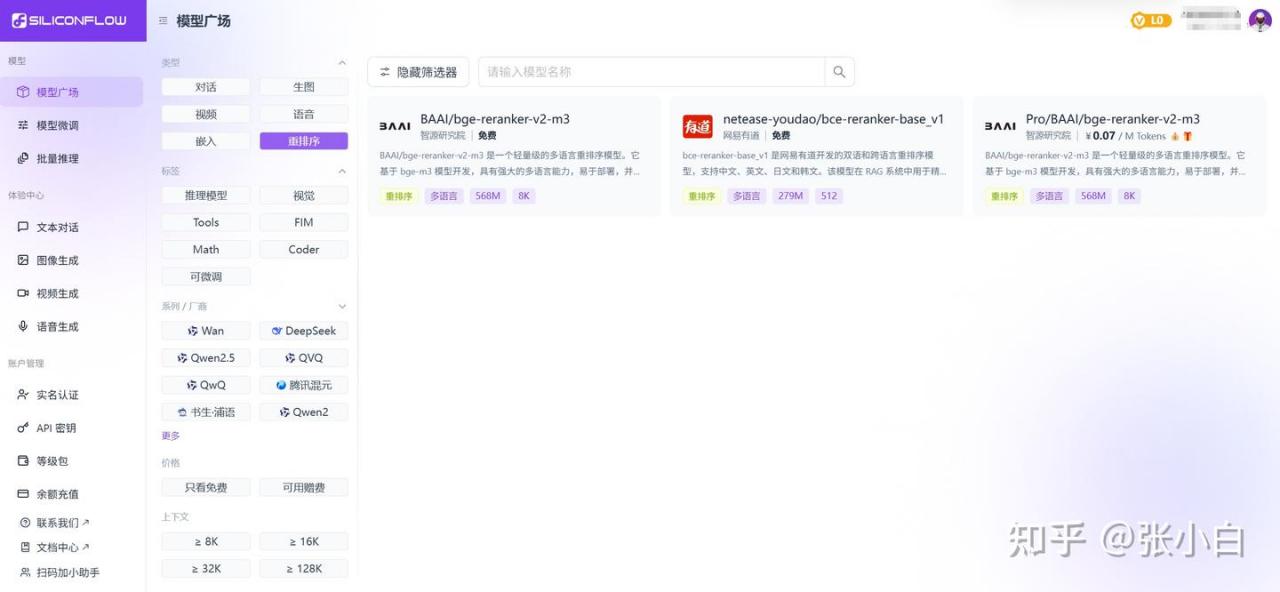Image resolution: width=1280 pixels, height=592 pixels.
Task: Open the Pro/BAAI/bge-reranker-v2-m3 model title
Action: pos(1113,119)
